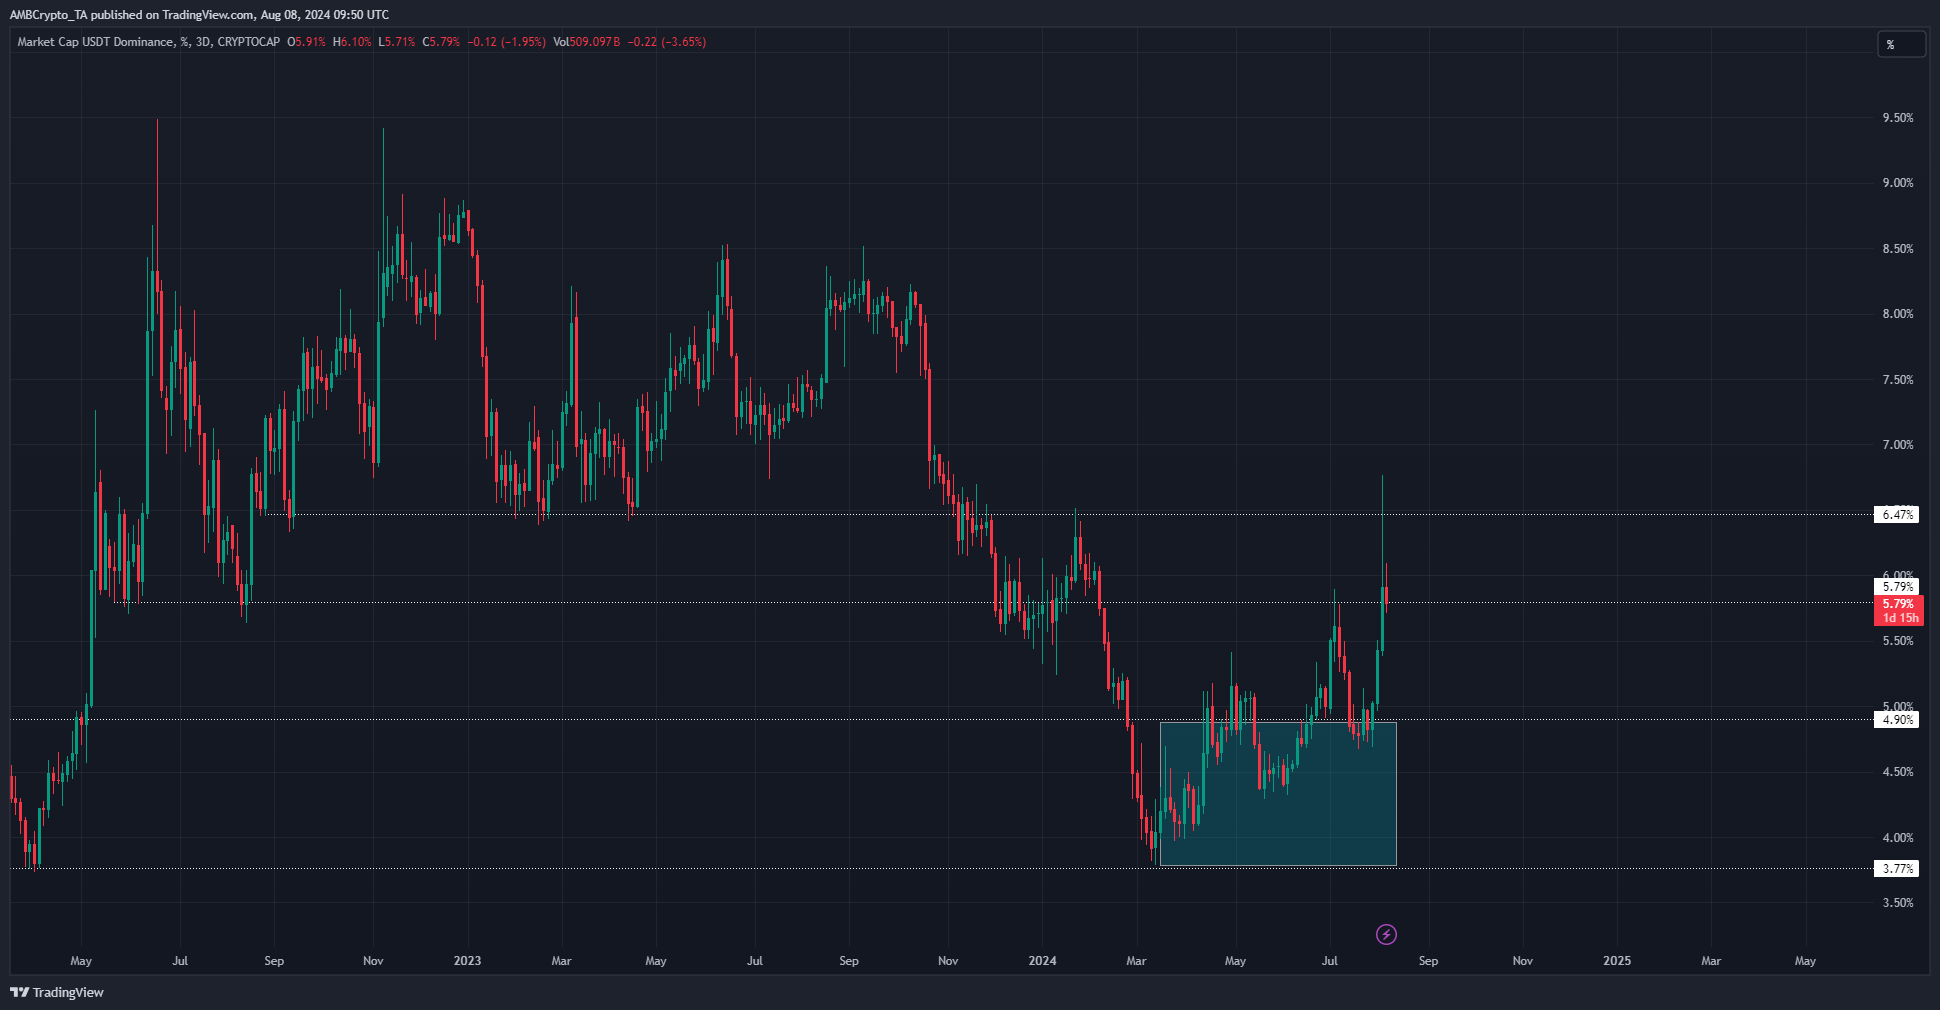Click the AMBCrypto_TA published attribution text
The height and width of the screenshot is (1010, 1940).
[x=199, y=15]
